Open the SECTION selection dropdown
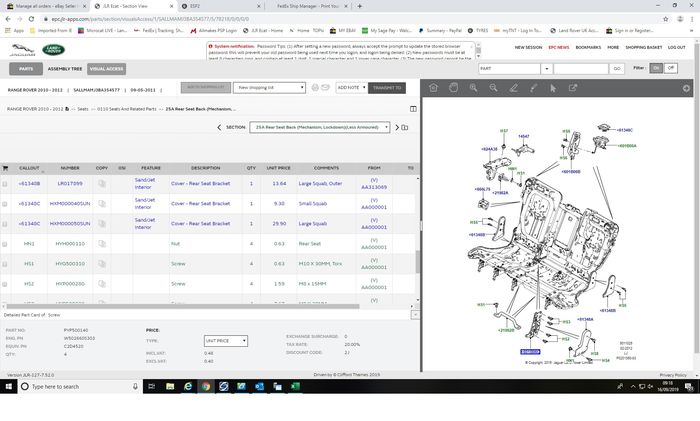The image size is (700, 421). point(320,127)
